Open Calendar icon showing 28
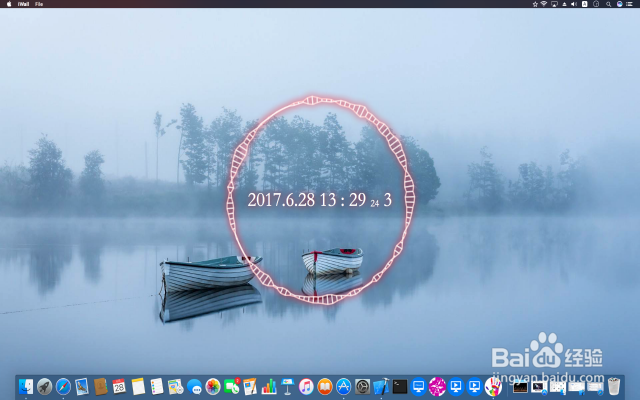640x400 pixels. [119, 386]
